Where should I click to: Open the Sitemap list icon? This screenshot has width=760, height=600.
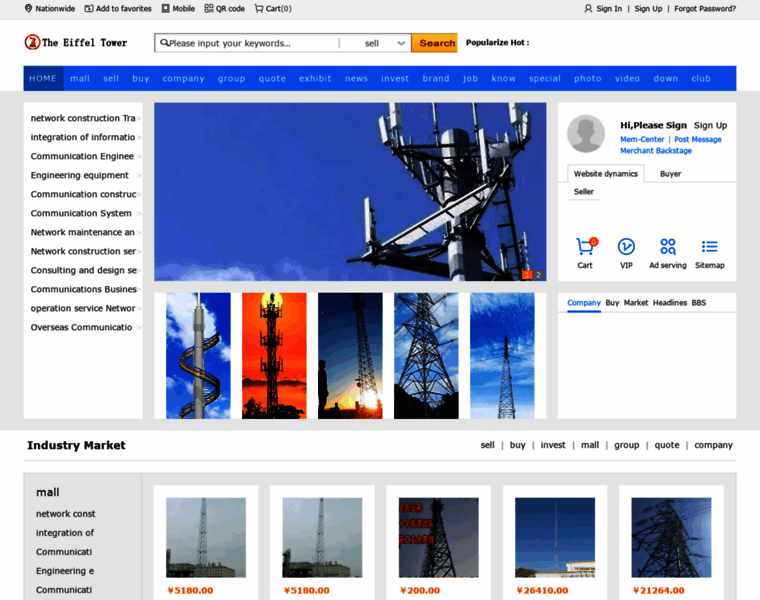[x=710, y=247]
